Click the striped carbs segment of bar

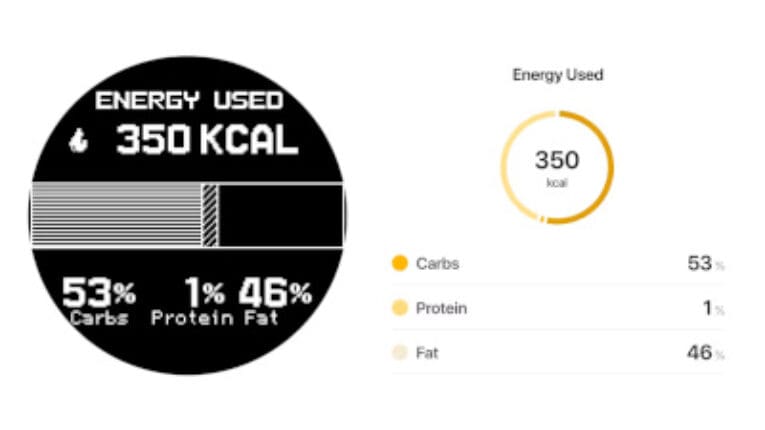pyautogui.click(x=117, y=215)
